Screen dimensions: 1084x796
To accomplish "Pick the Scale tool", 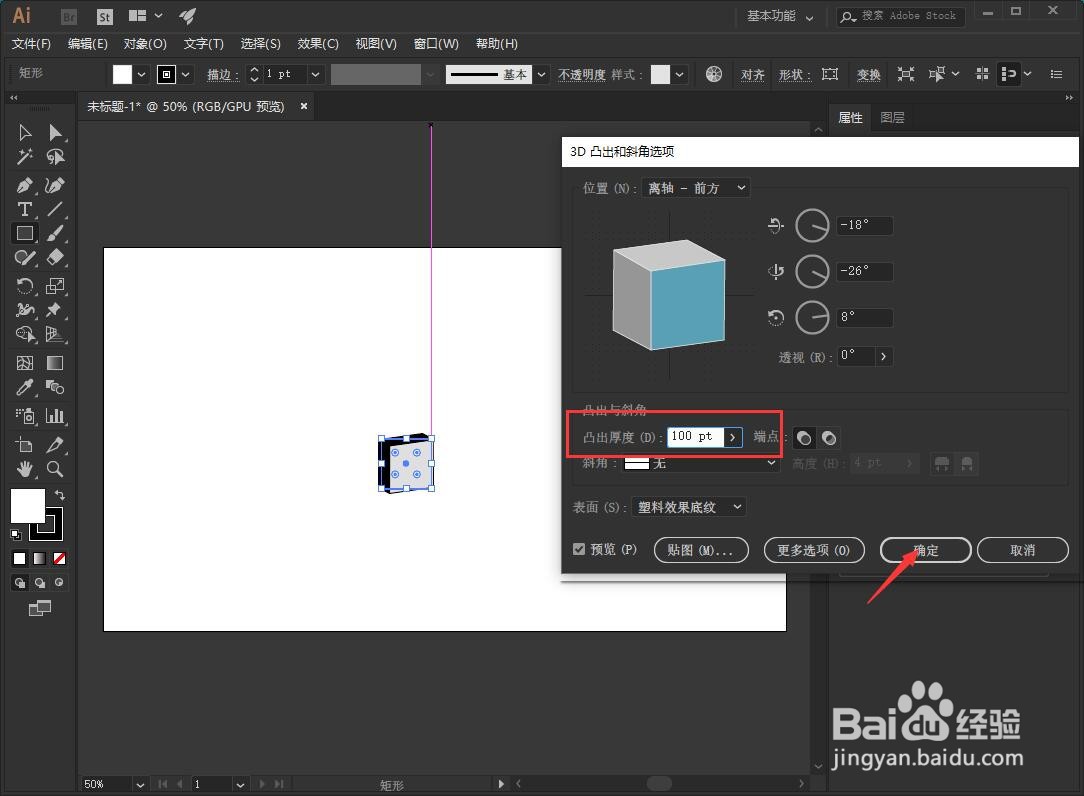I will pos(55,286).
